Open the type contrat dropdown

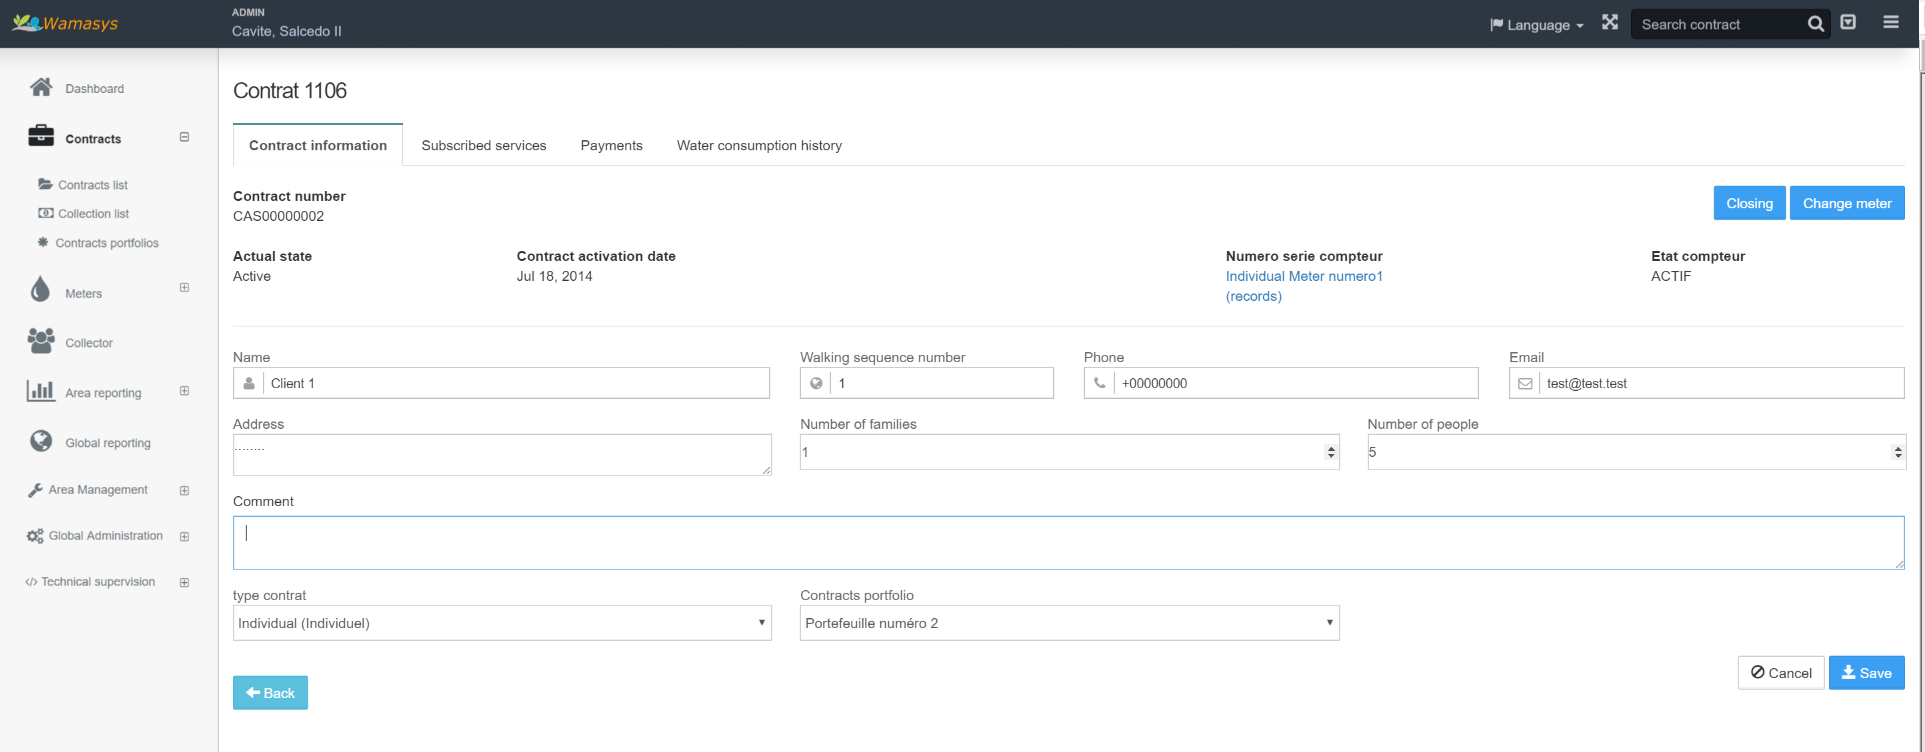click(502, 623)
